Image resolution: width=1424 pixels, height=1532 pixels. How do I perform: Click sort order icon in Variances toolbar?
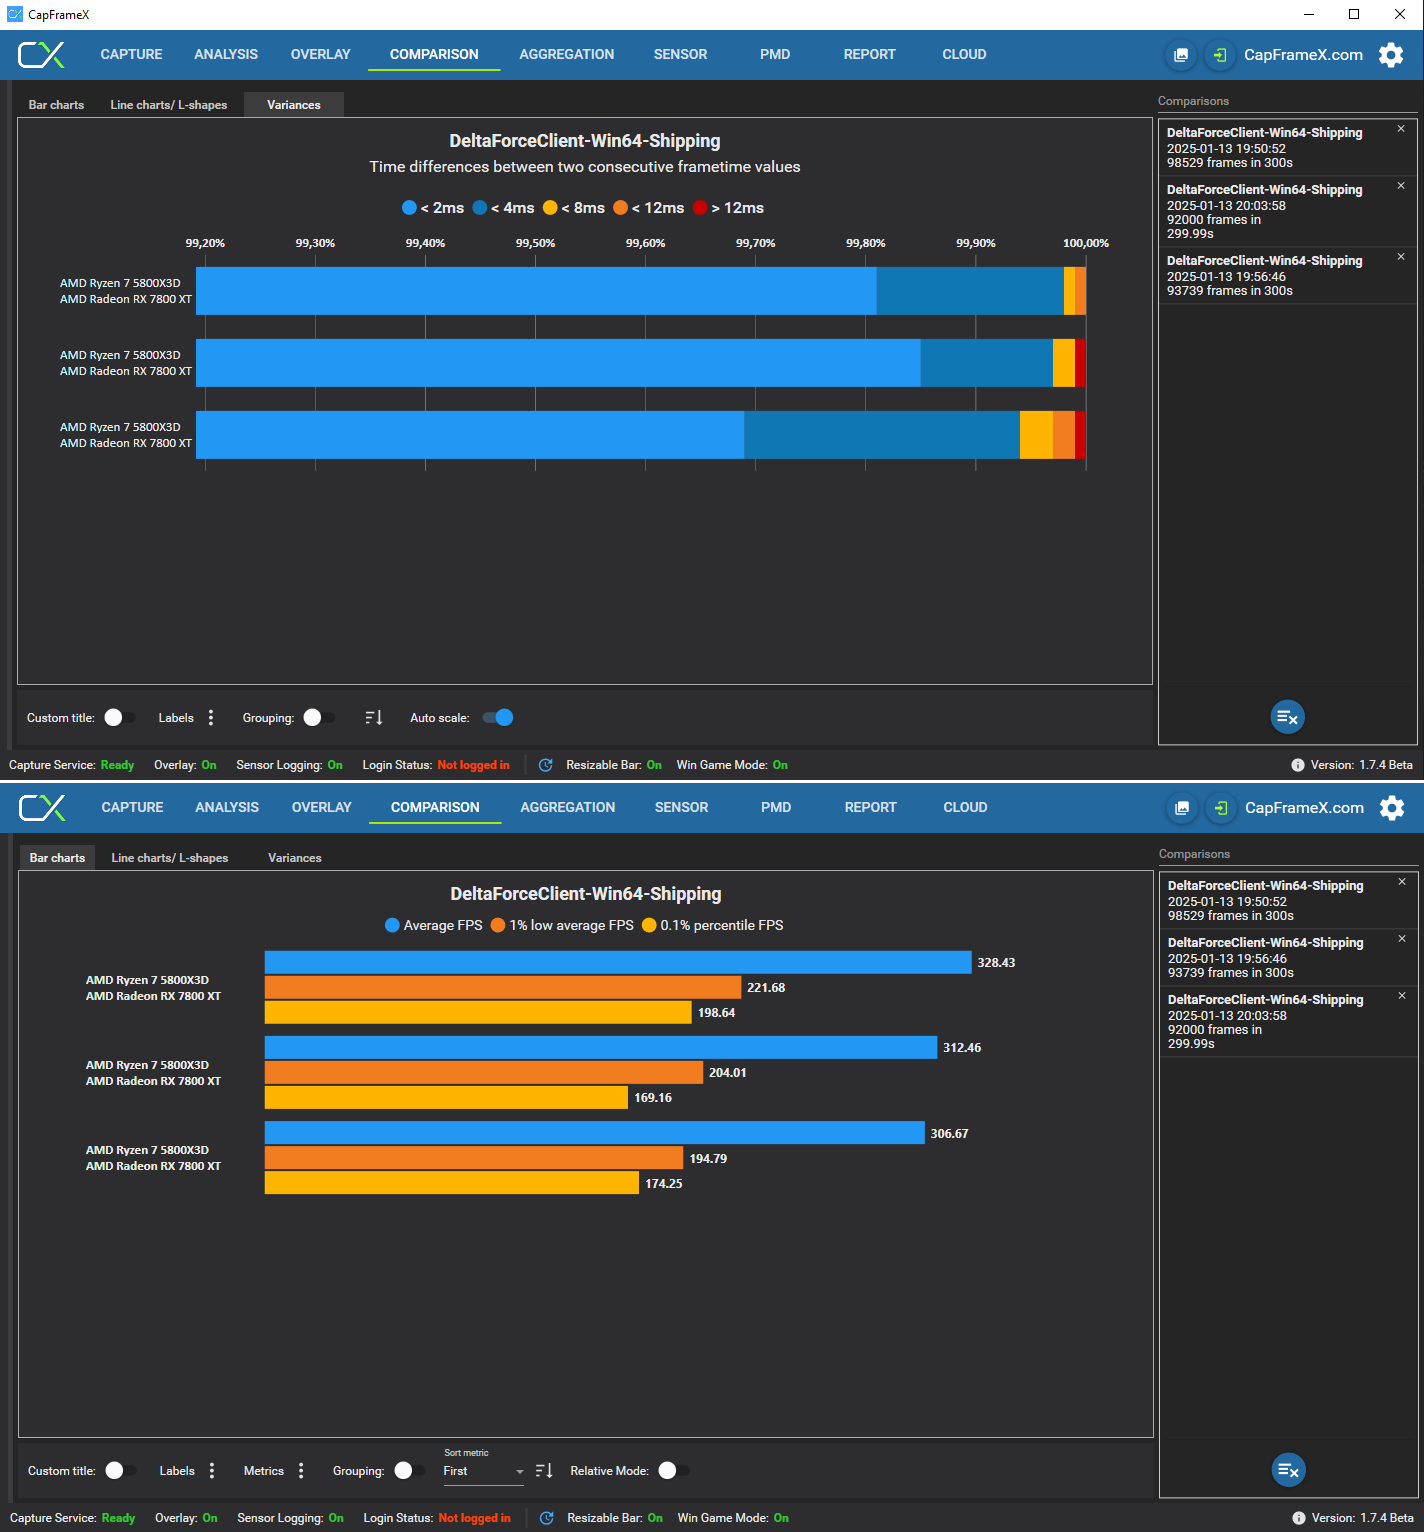(374, 718)
